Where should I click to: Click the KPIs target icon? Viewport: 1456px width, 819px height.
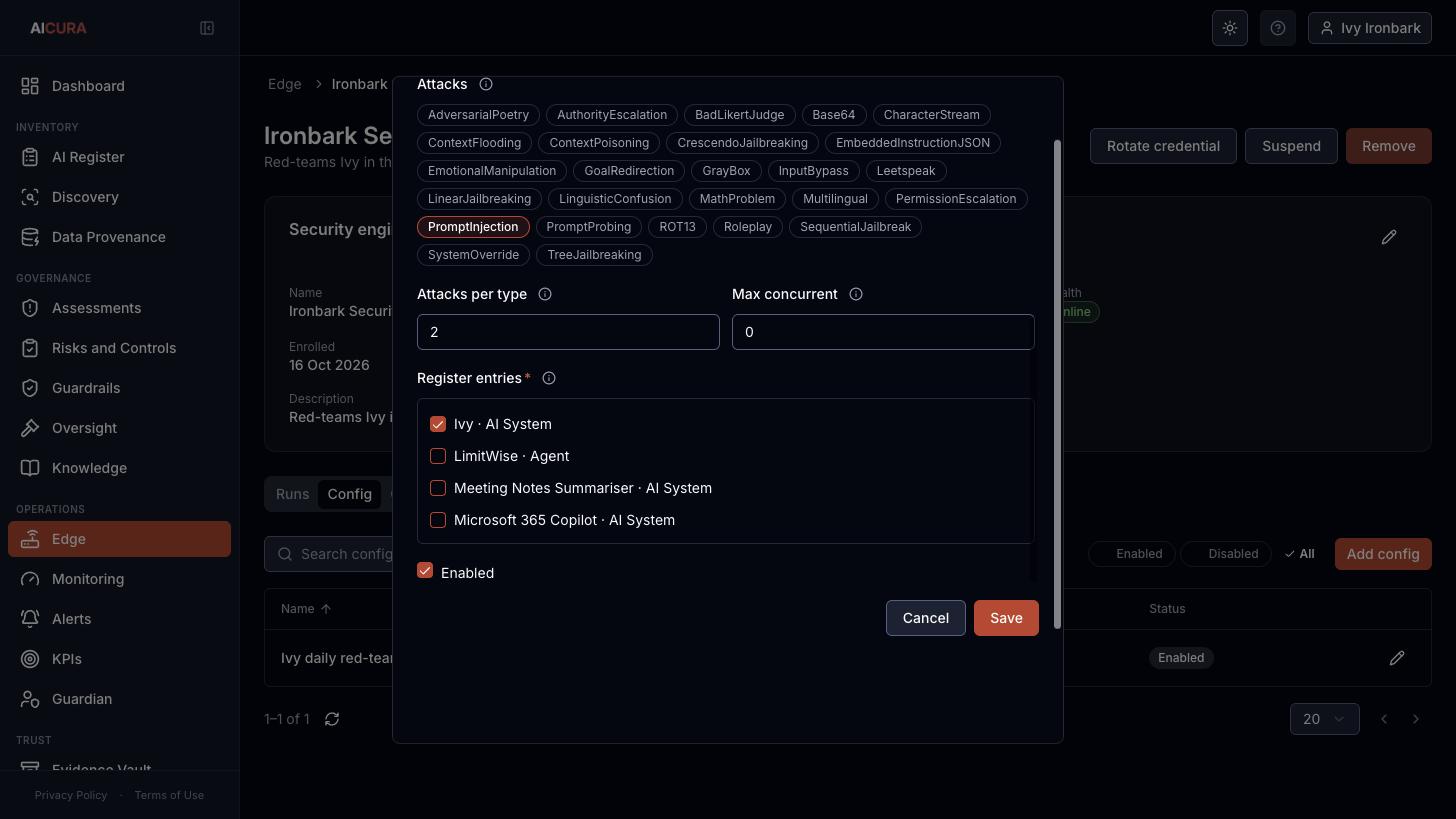pos(30,659)
